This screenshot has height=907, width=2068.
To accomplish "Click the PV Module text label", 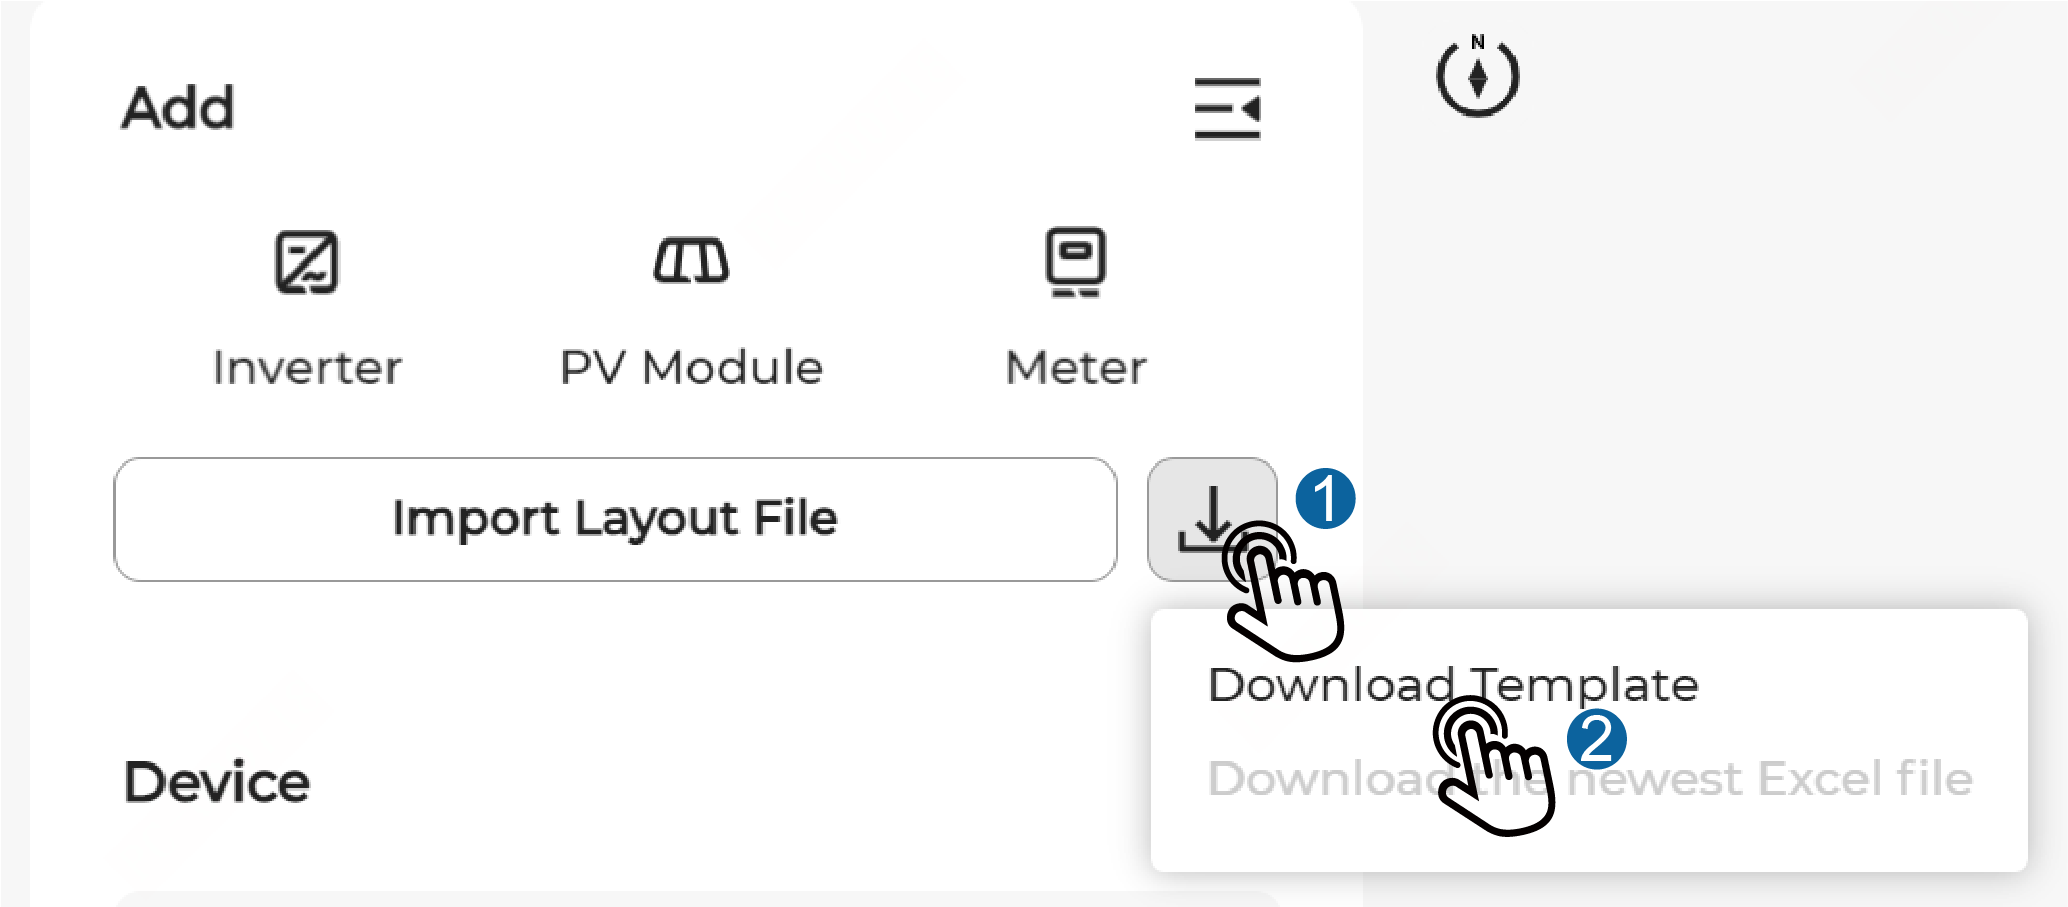I will pyautogui.click(x=691, y=368).
